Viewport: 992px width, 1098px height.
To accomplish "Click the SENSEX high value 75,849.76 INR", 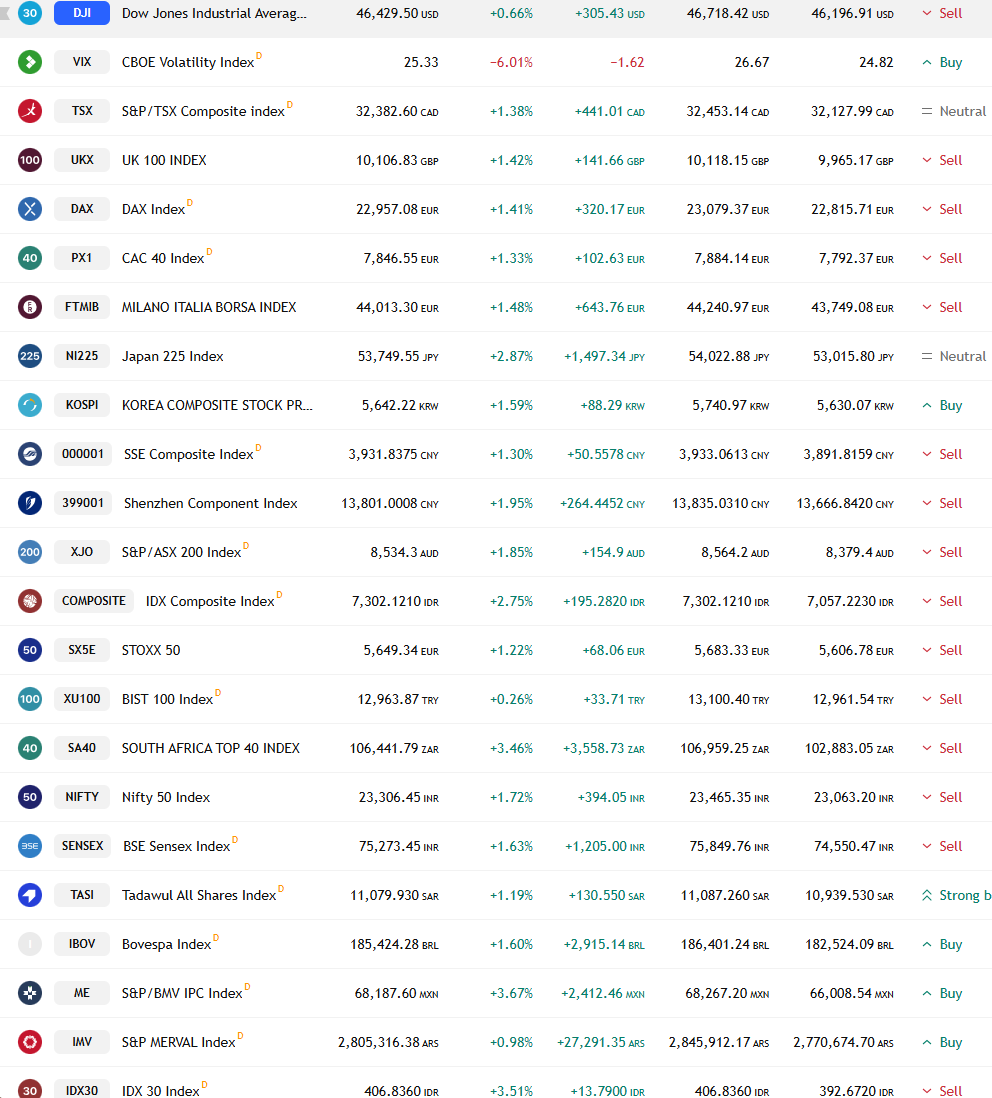I will pos(729,847).
